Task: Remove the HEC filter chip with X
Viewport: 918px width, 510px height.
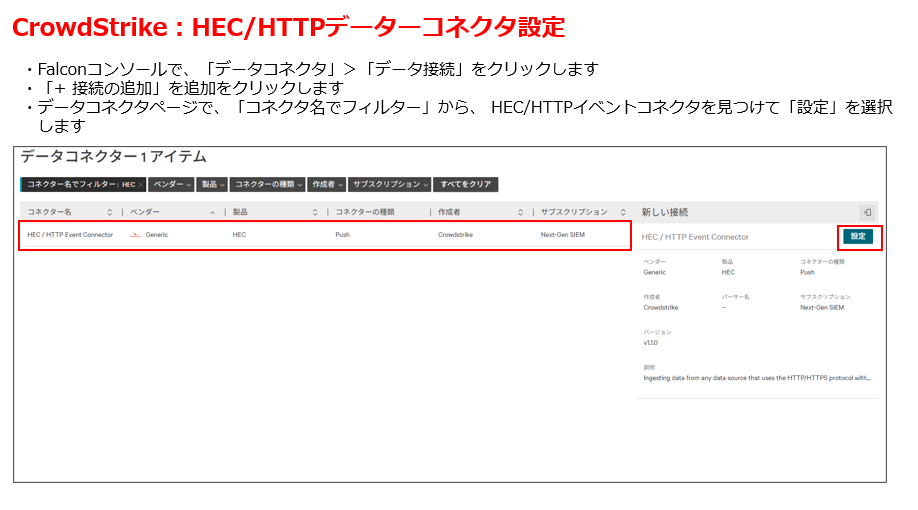Action: pyautogui.click(x=141, y=185)
